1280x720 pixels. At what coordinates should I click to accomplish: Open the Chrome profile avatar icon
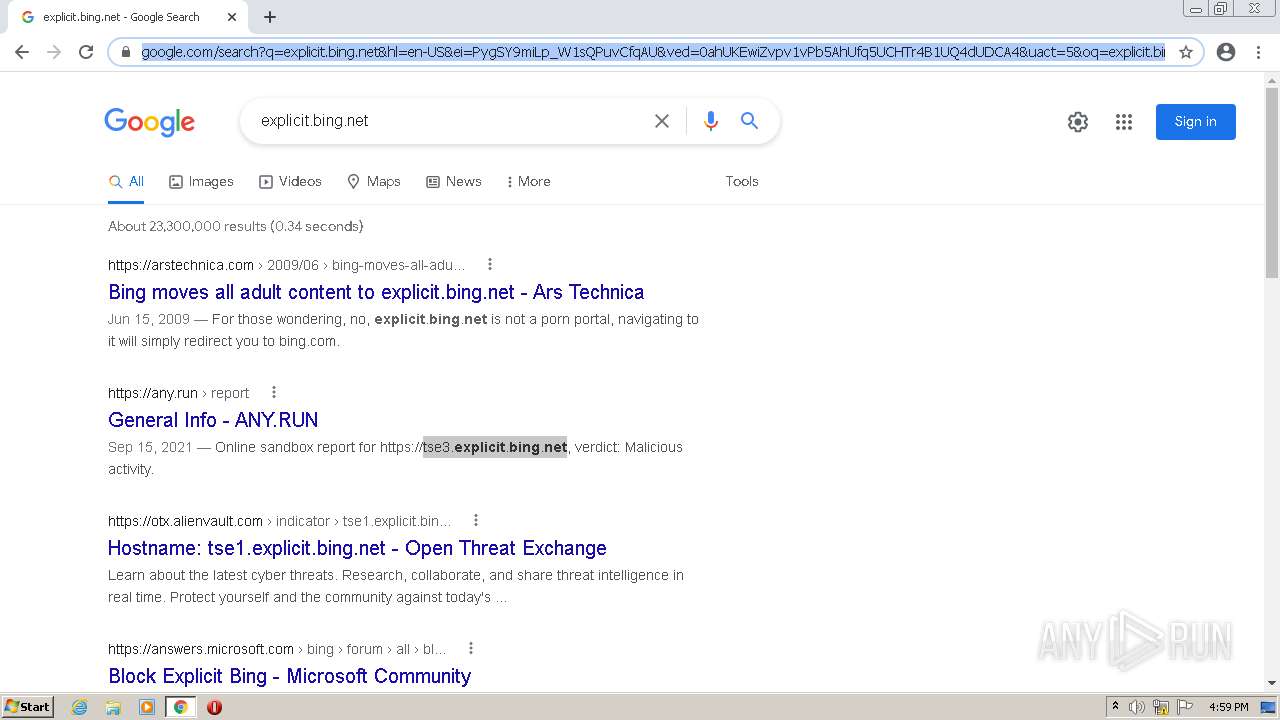click(x=1226, y=52)
